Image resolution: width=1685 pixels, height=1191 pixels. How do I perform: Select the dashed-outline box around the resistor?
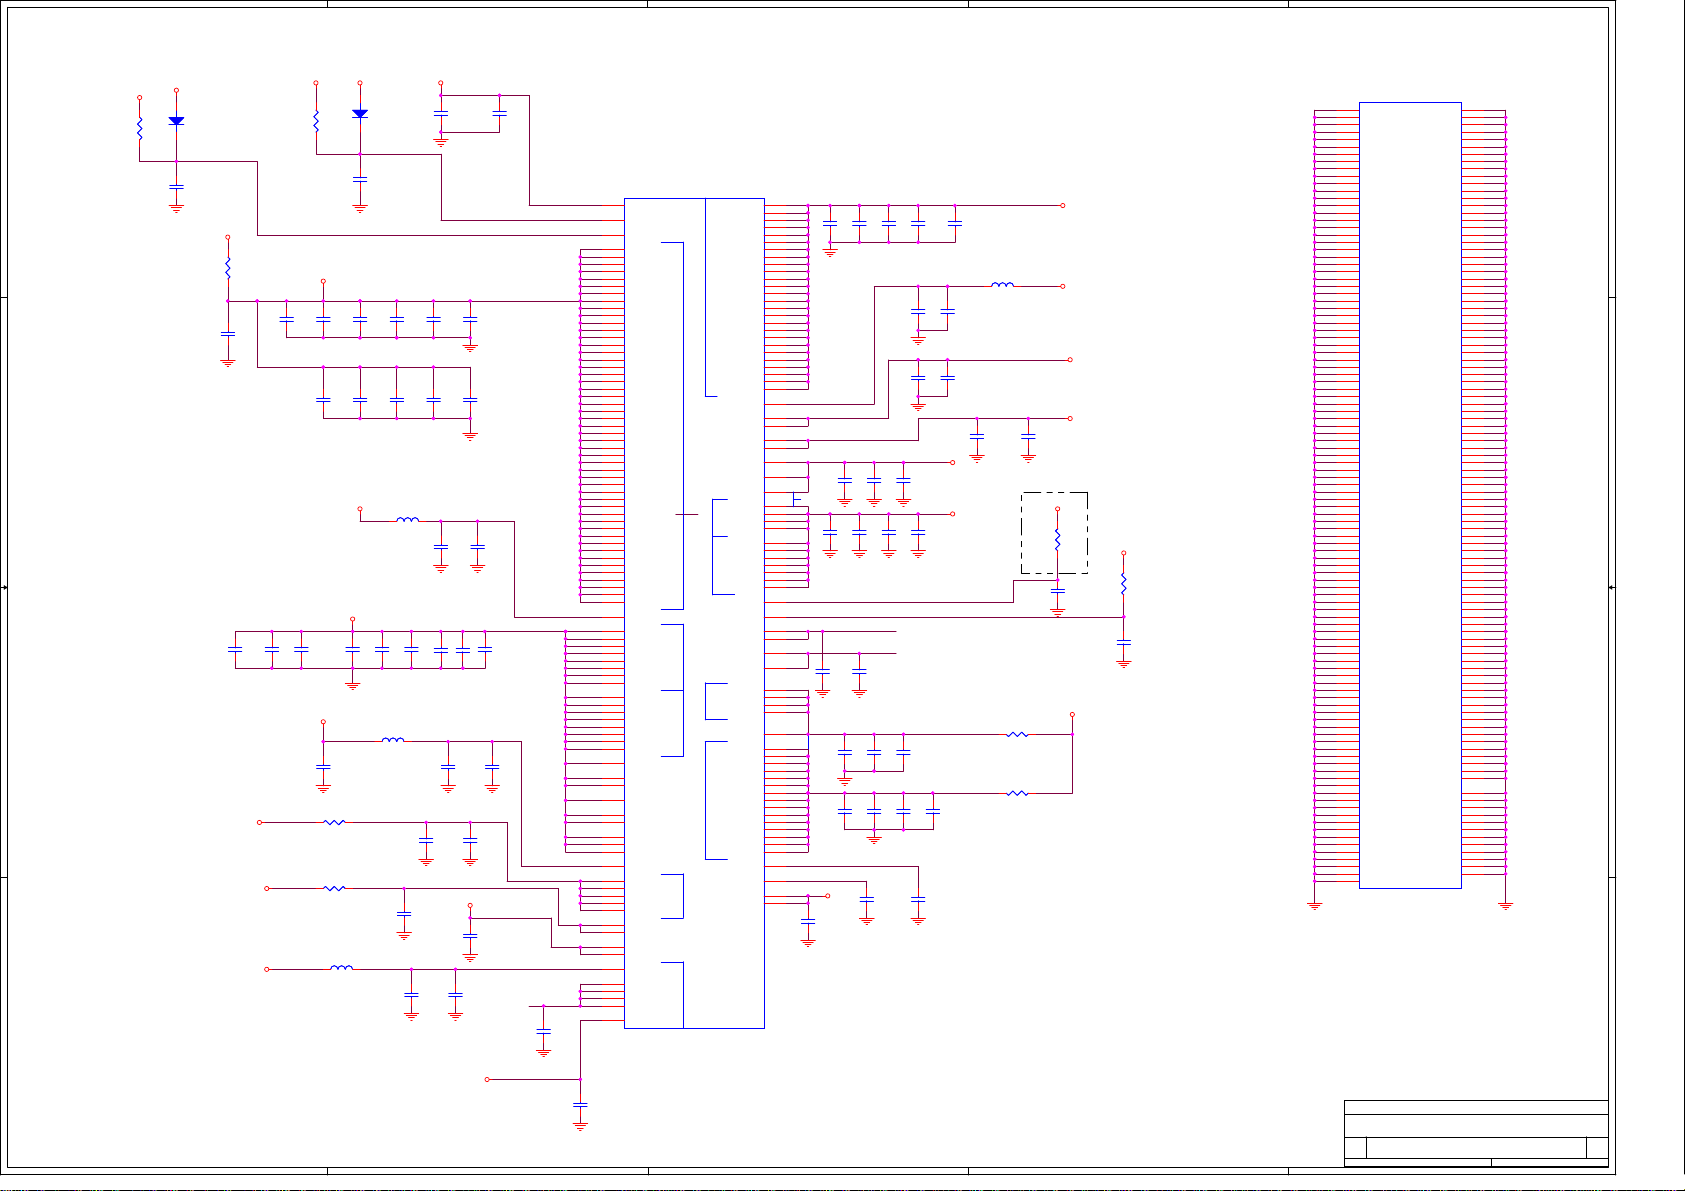click(1054, 533)
